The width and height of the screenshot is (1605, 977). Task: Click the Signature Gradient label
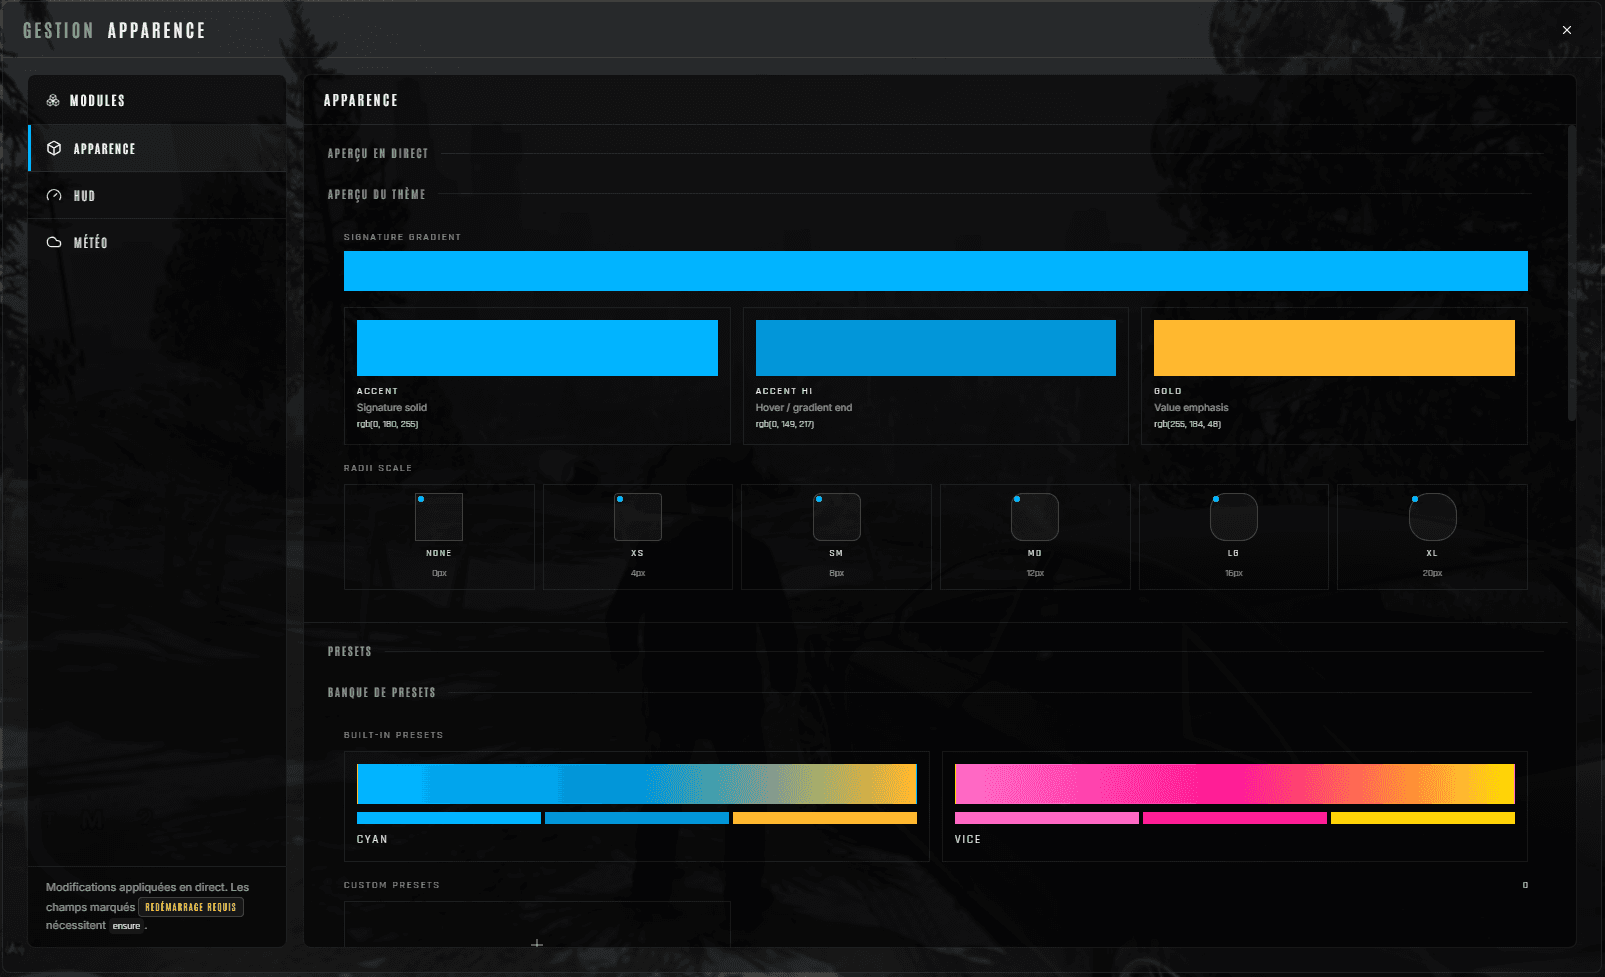coord(402,237)
